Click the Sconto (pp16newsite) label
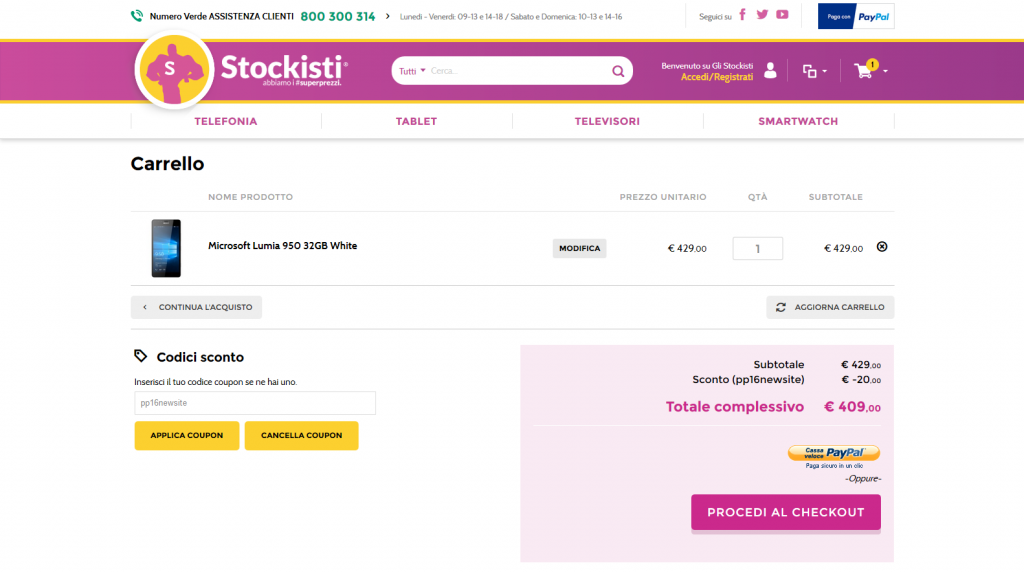1024x572 pixels. click(748, 379)
